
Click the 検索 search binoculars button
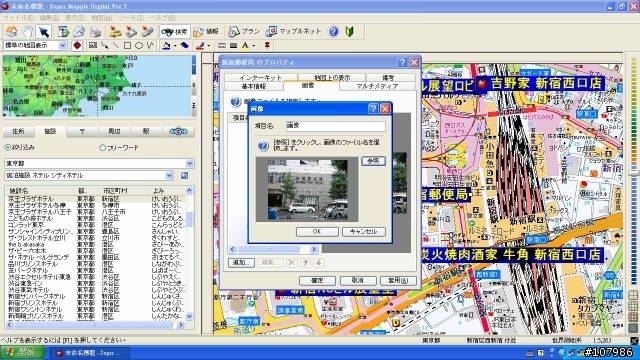click(x=174, y=31)
